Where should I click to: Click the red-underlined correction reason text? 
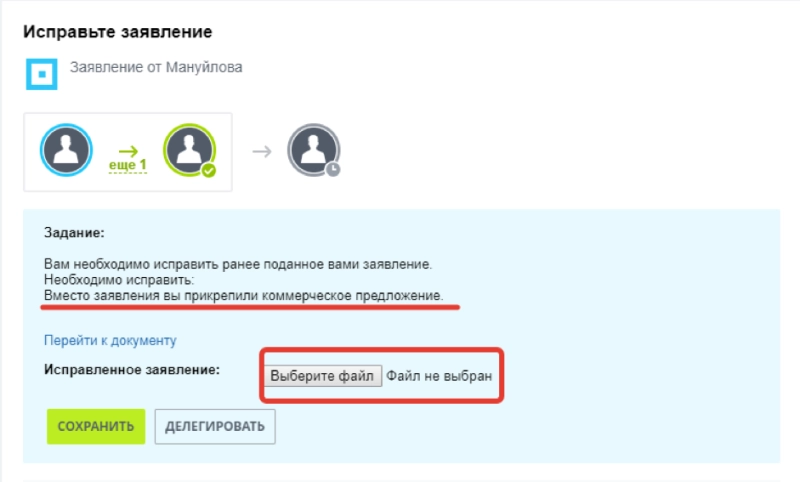click(243, 296)
